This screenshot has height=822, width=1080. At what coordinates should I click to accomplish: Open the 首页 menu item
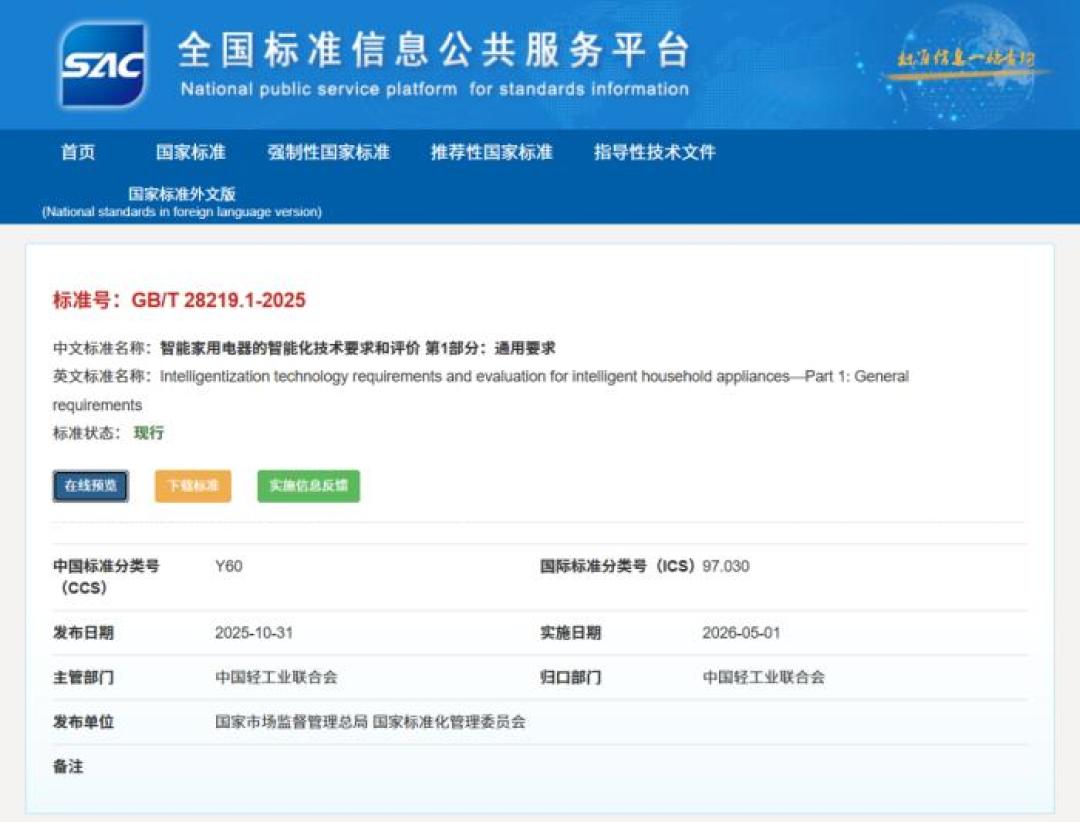(78, 152)
